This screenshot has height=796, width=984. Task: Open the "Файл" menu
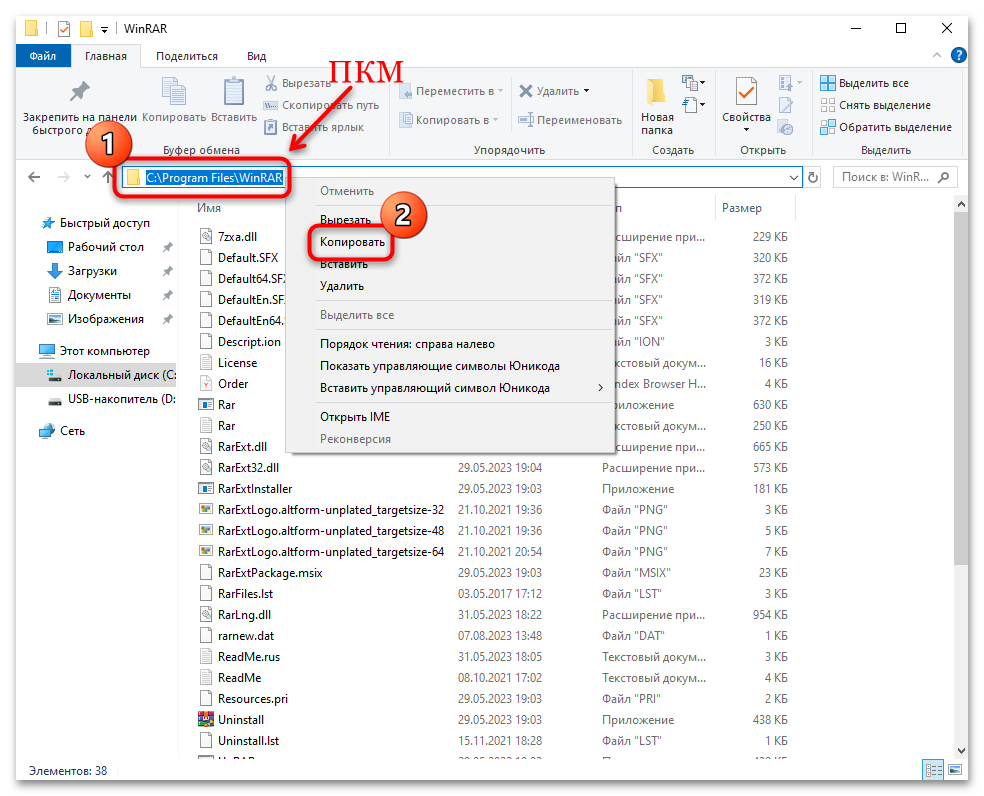42,56
